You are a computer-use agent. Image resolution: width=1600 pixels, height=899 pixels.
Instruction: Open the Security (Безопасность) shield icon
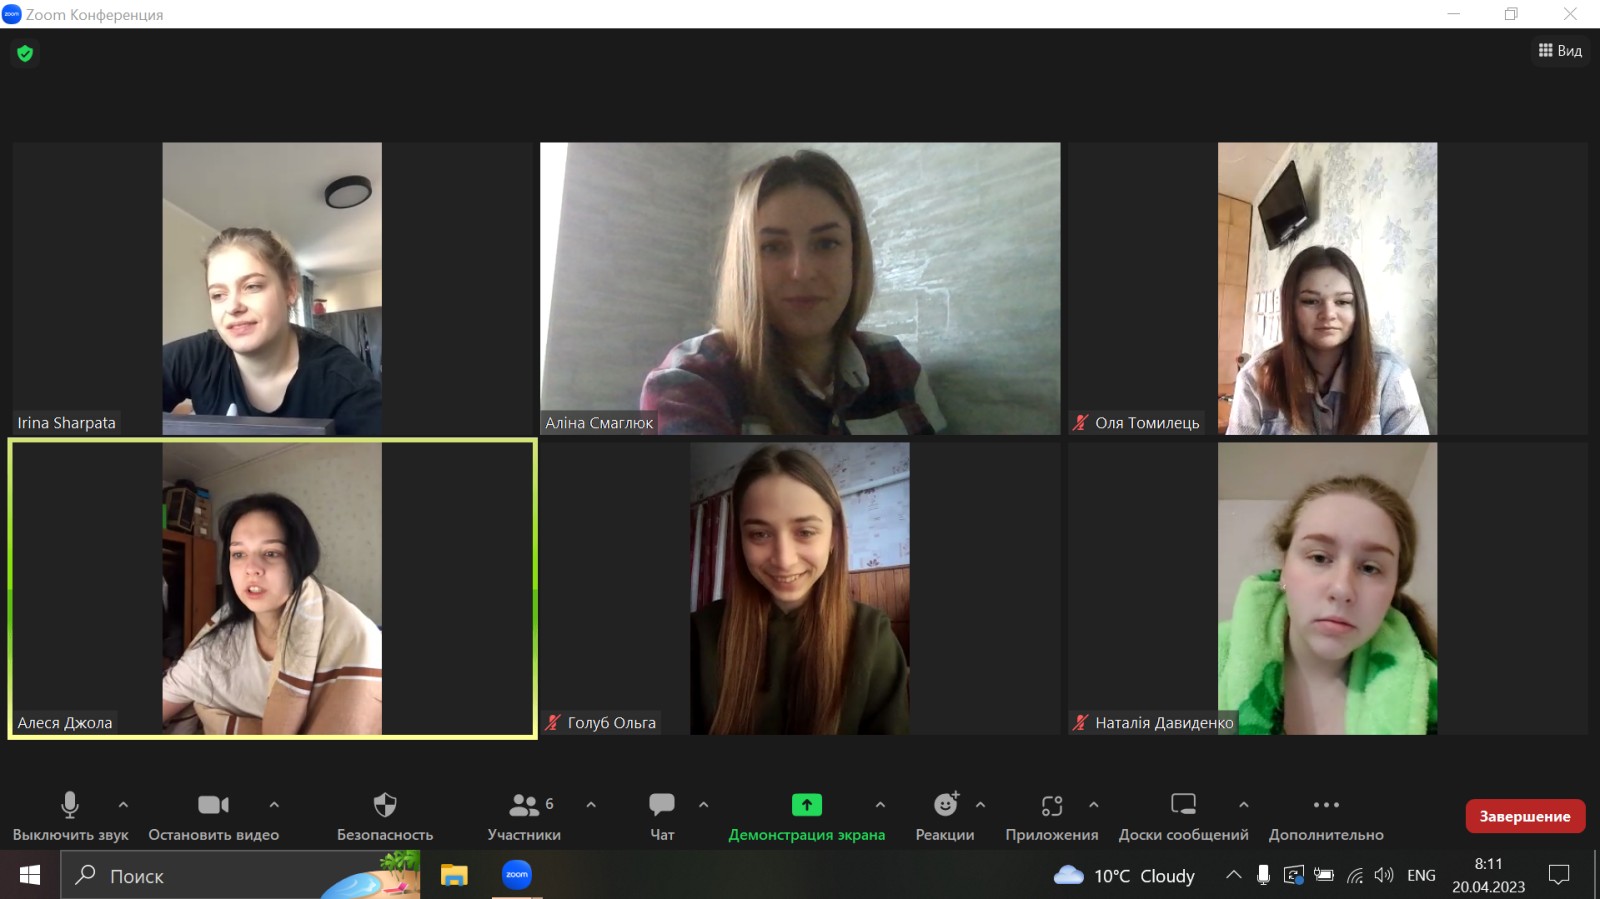pos(385,806)
